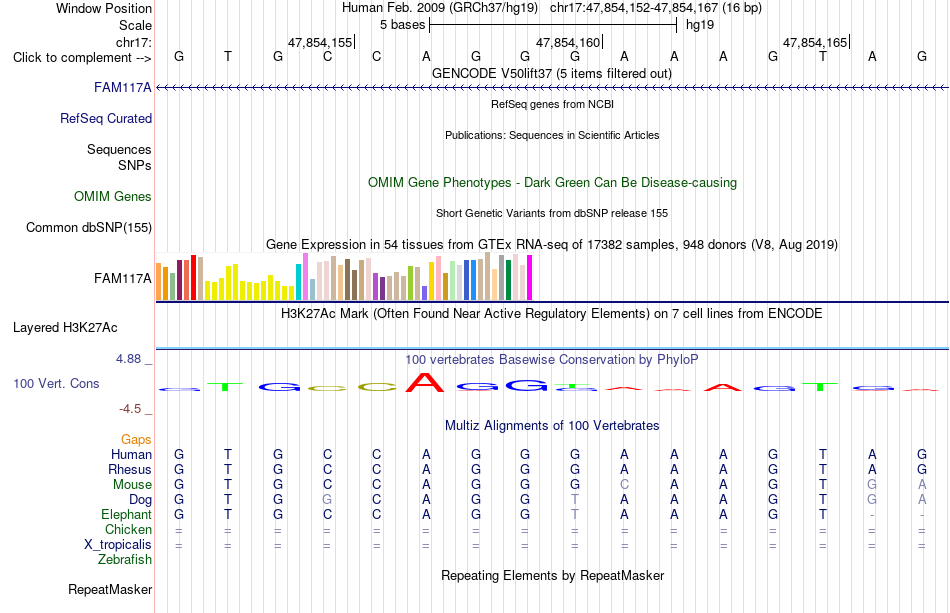Click the Layered H3K27Ac track label
Screen dimensions: 950x613
point(65,328)
